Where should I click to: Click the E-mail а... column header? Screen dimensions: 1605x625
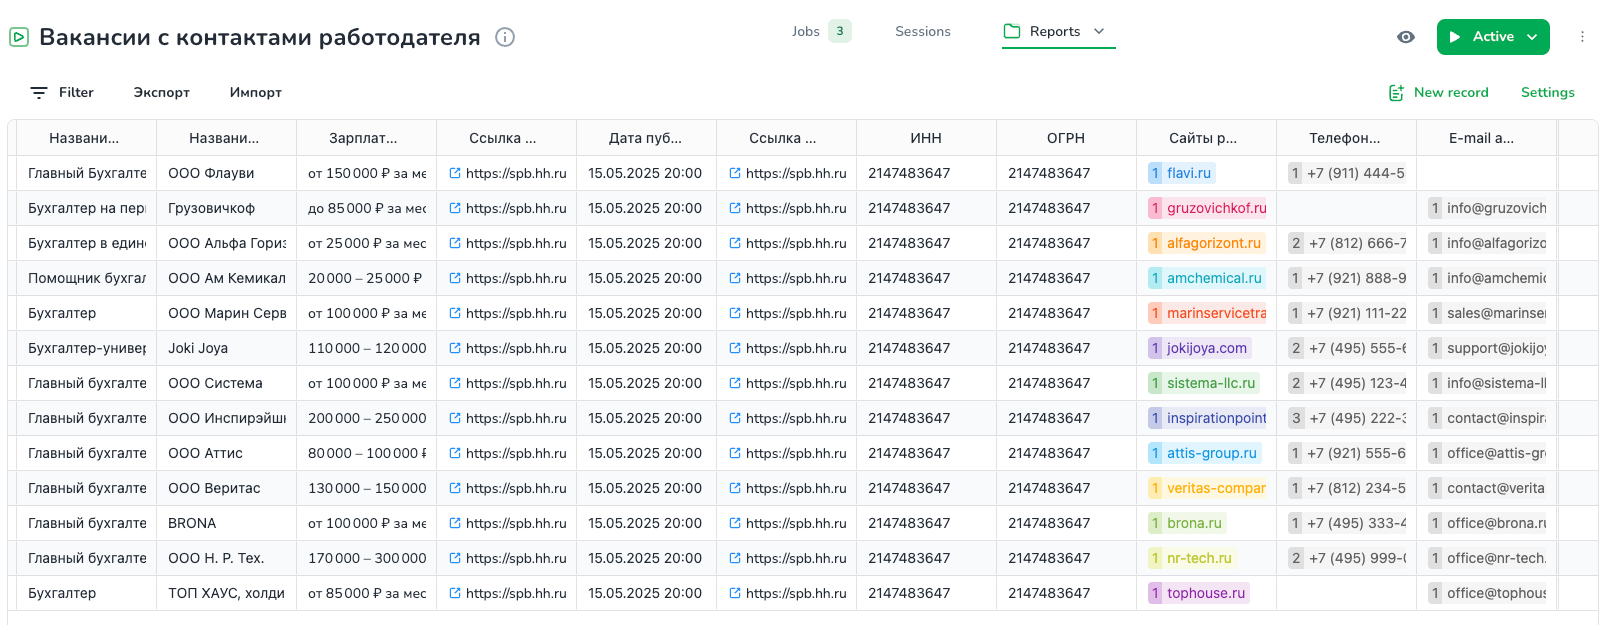(1486, 138)
